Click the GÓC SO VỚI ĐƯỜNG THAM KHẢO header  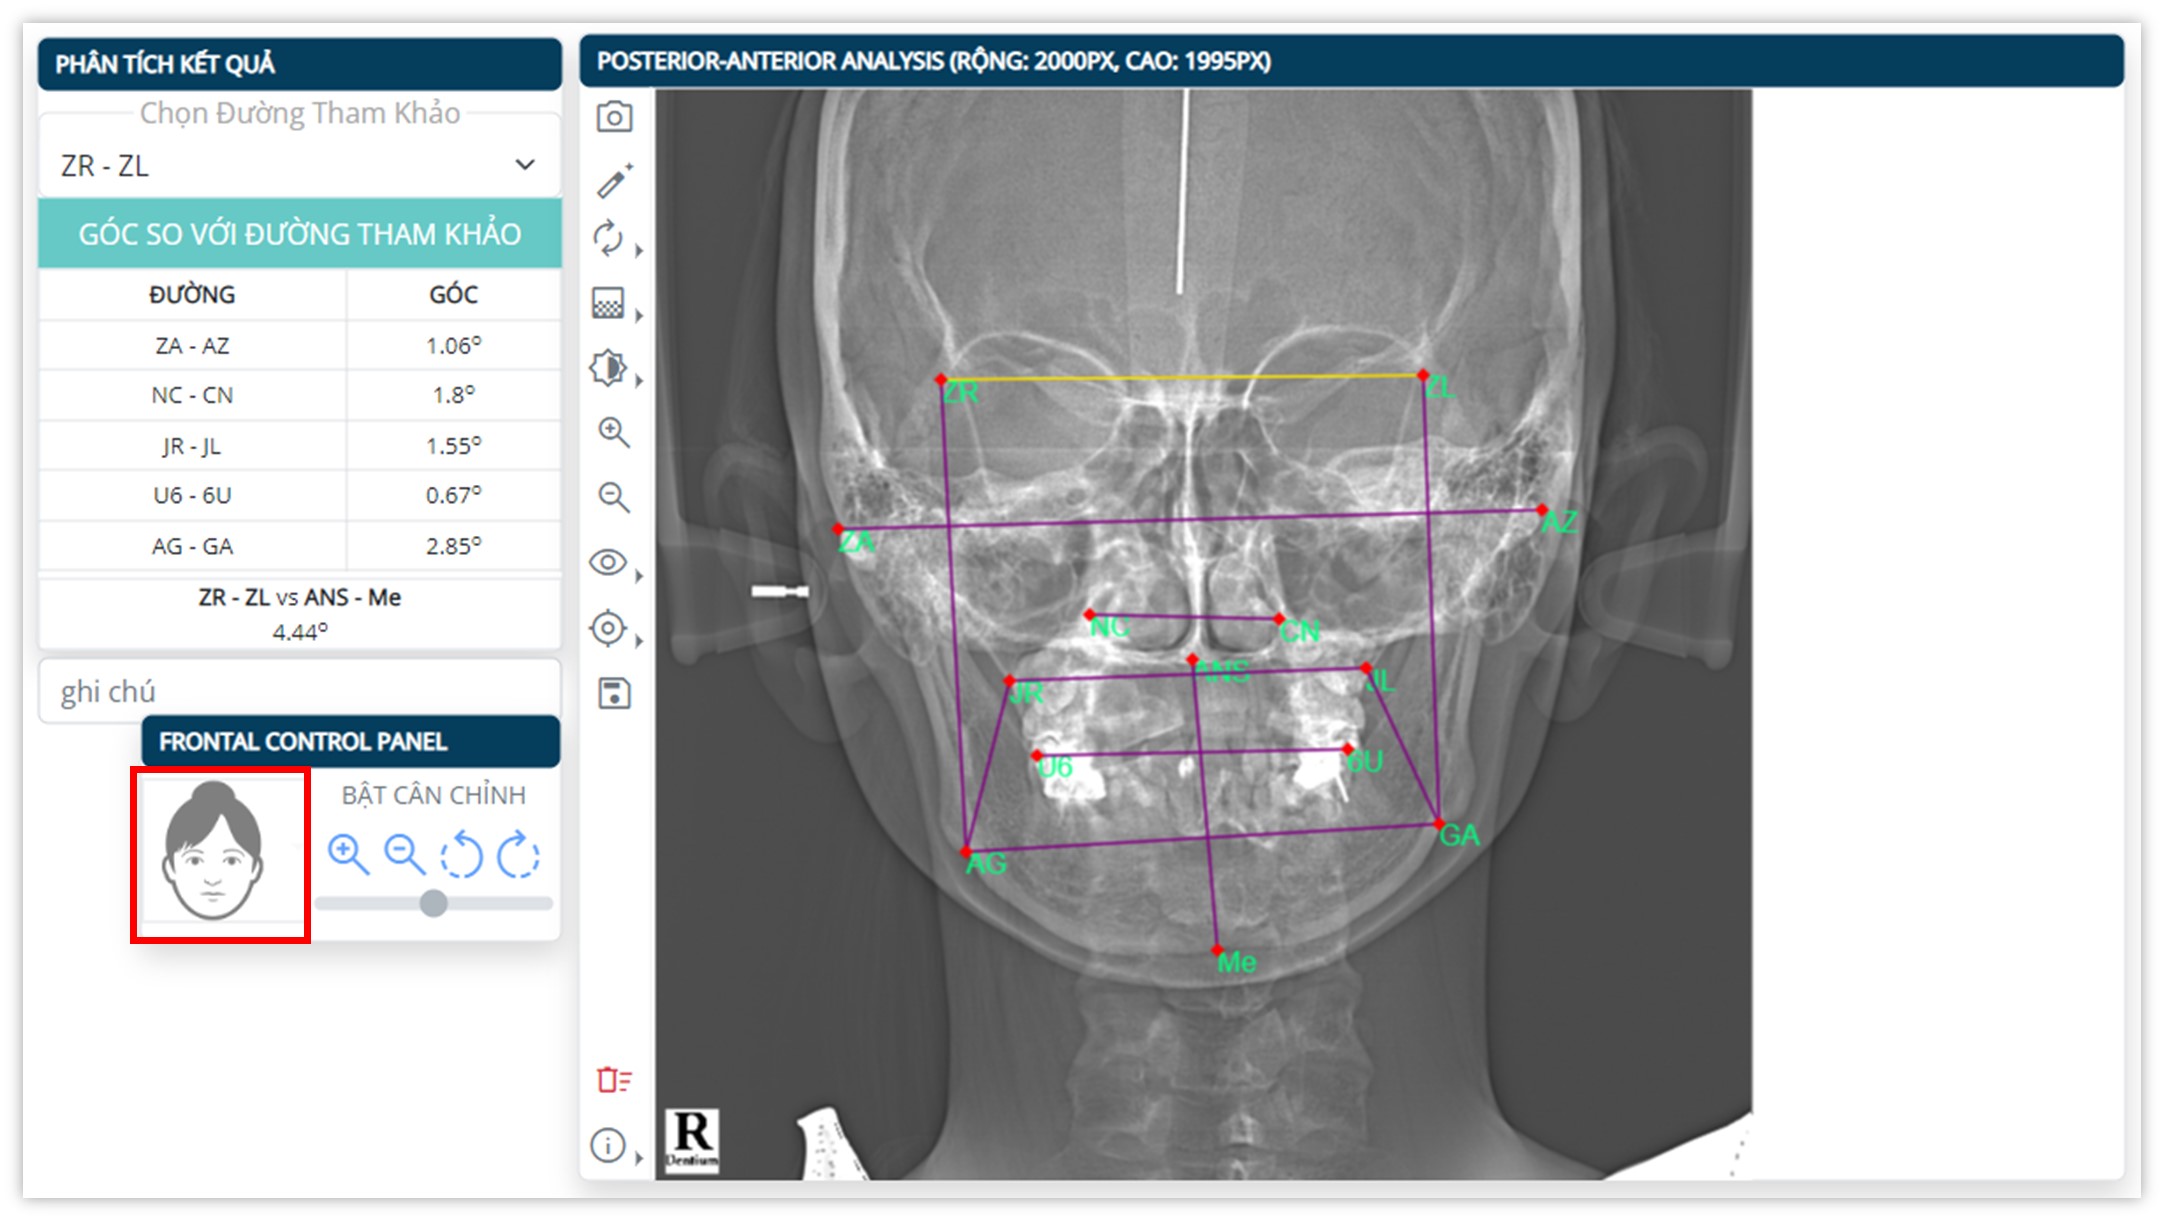pos(299,233)
